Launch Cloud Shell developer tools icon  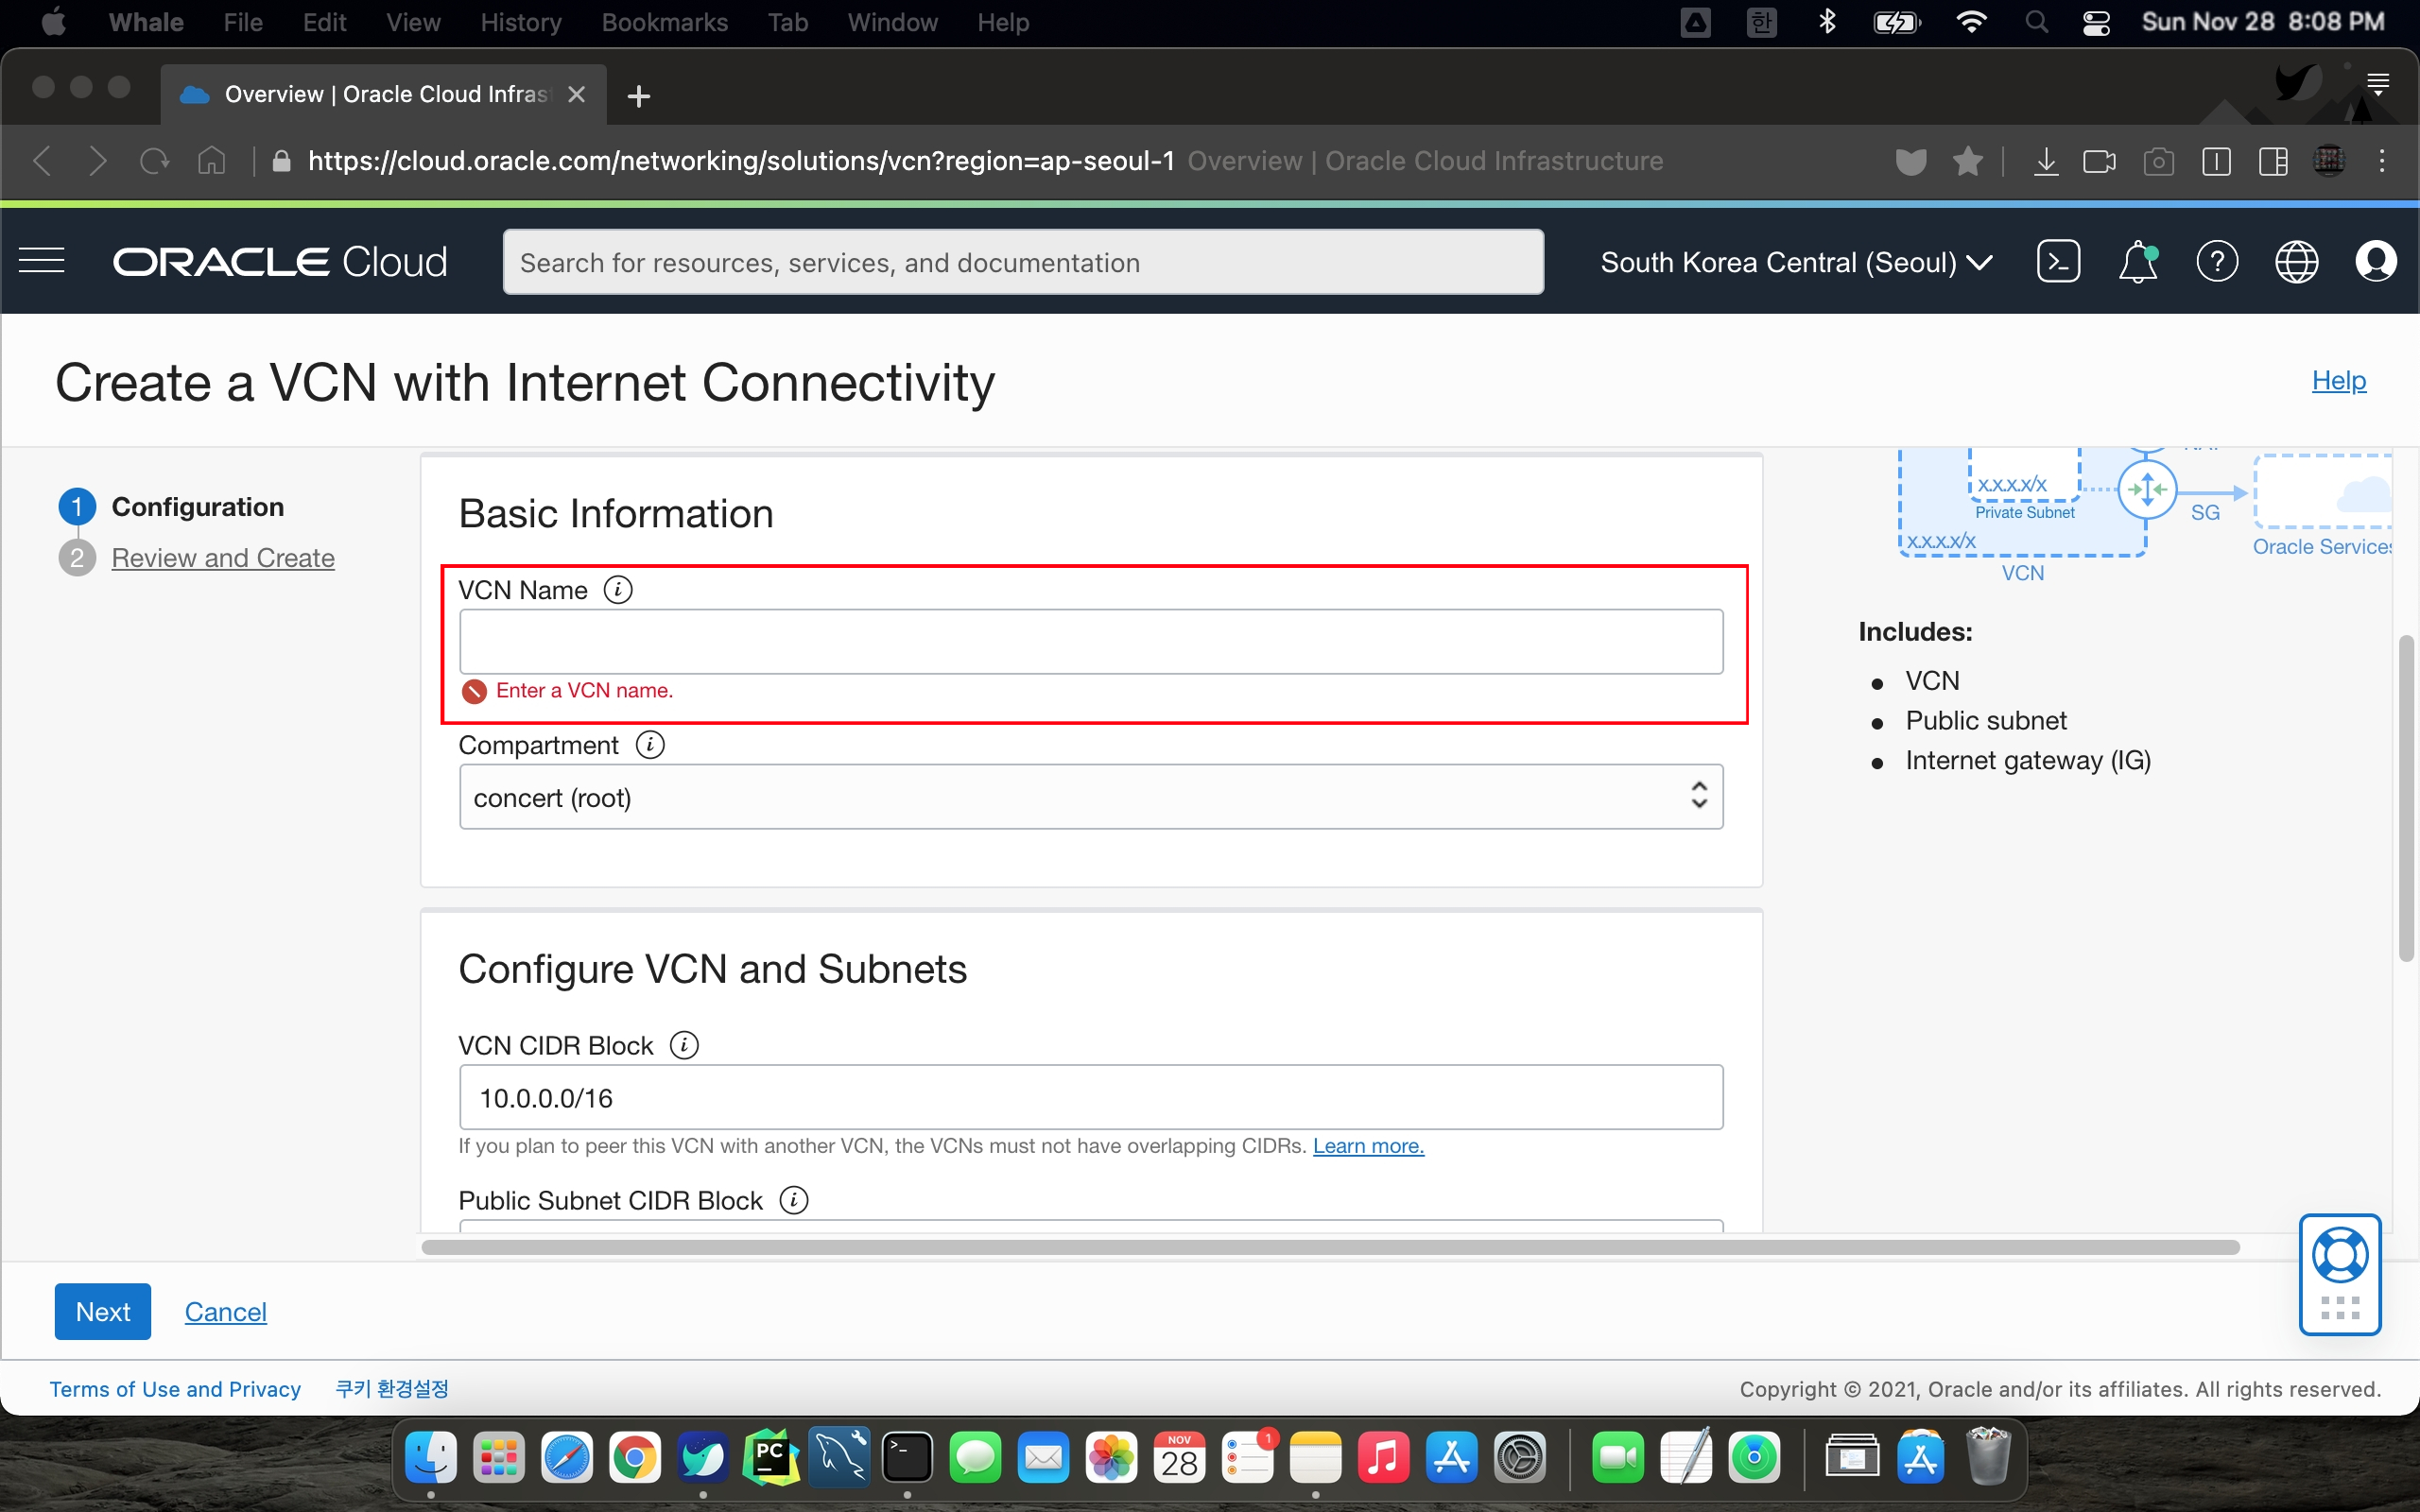click(2058, 261)
